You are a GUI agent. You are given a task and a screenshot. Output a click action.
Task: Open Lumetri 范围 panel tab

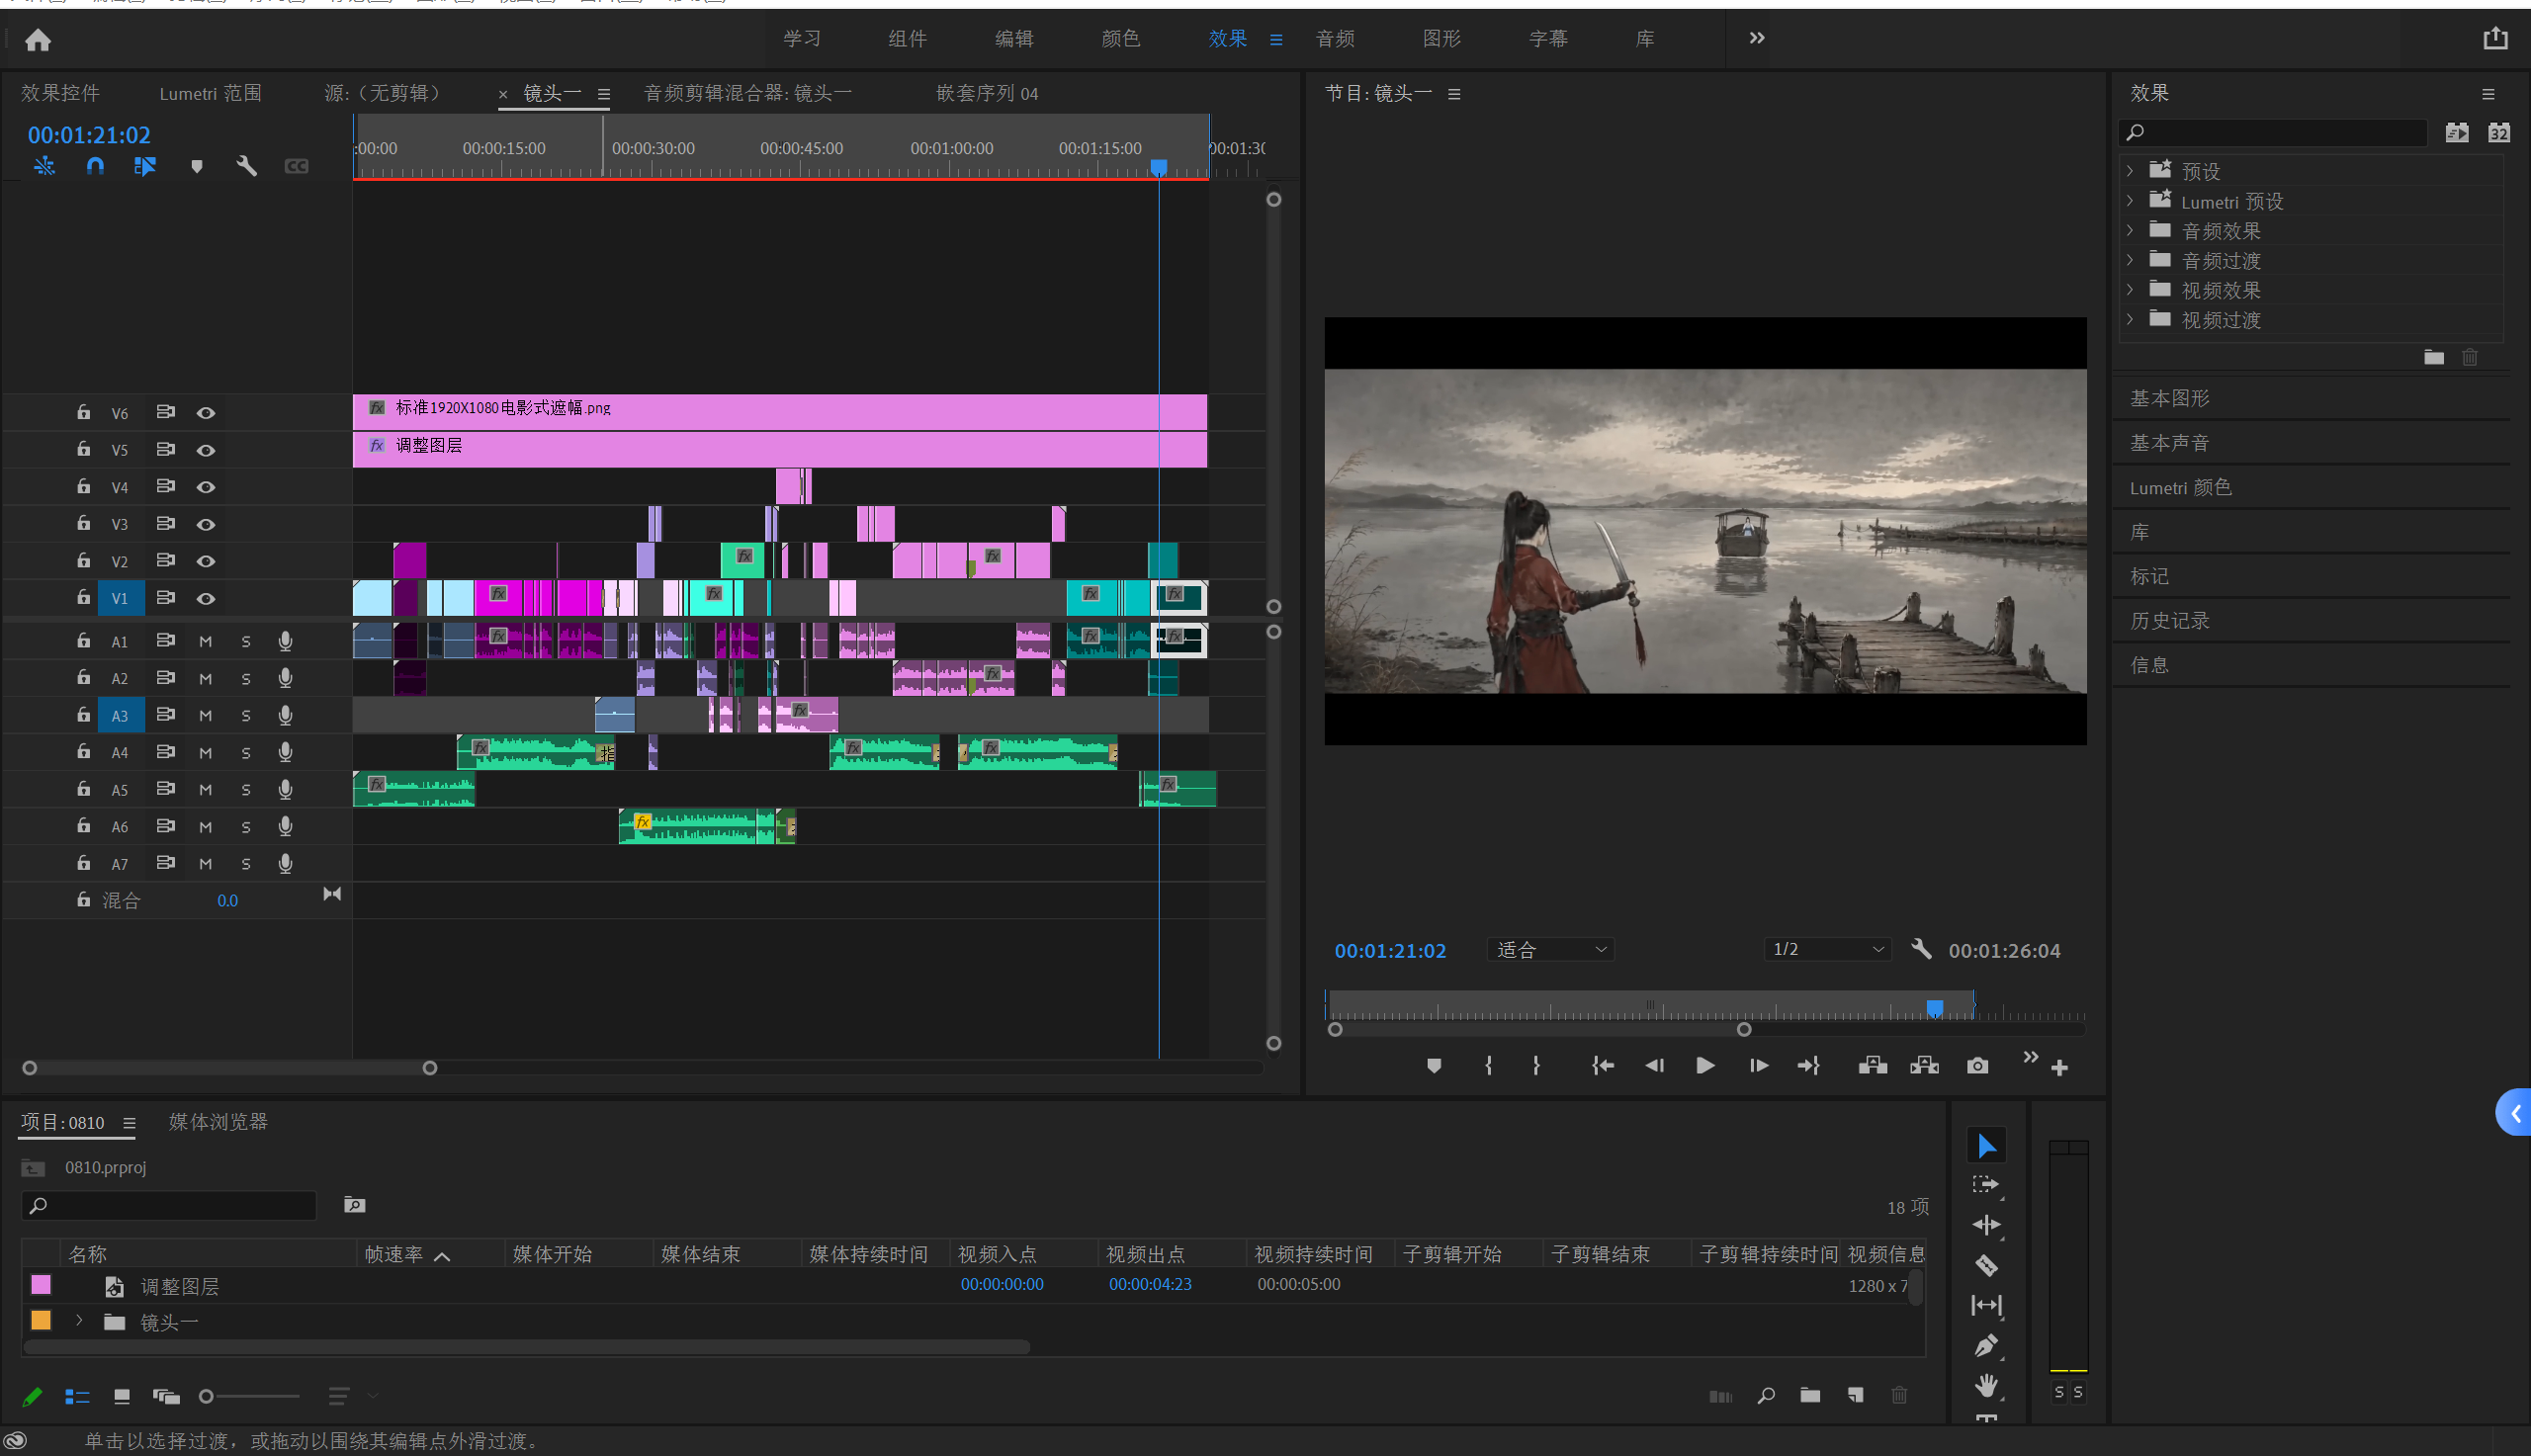point(210,93)
